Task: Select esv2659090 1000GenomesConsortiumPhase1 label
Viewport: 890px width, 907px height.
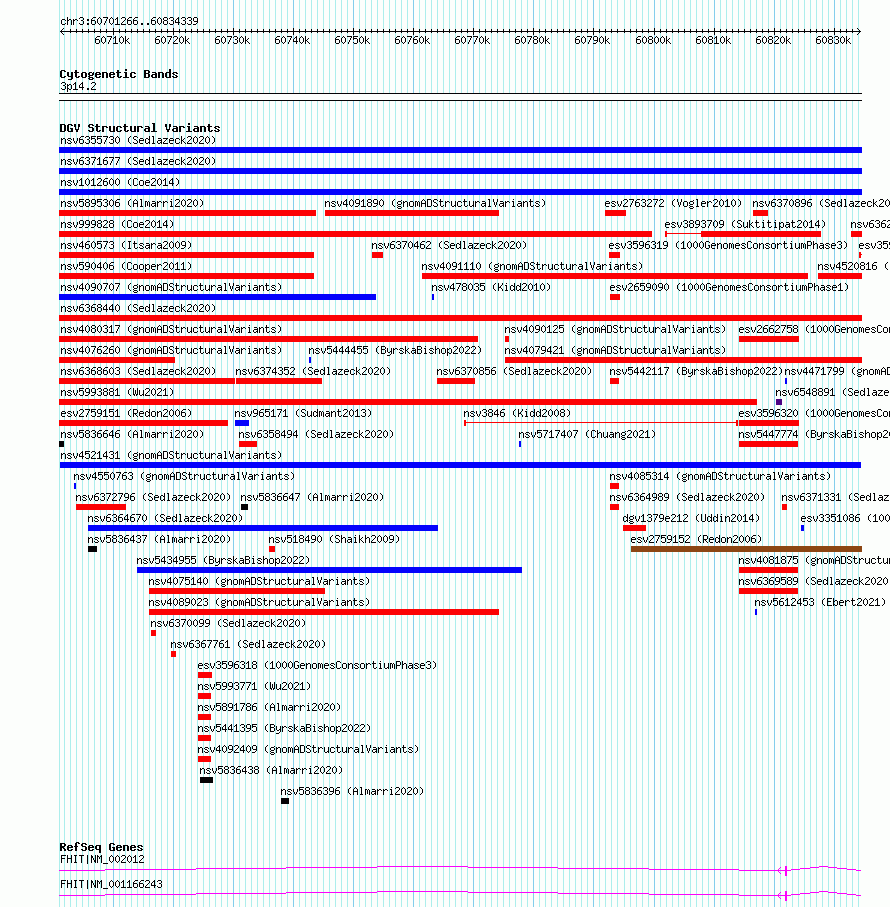Action: tap(729, 287)
